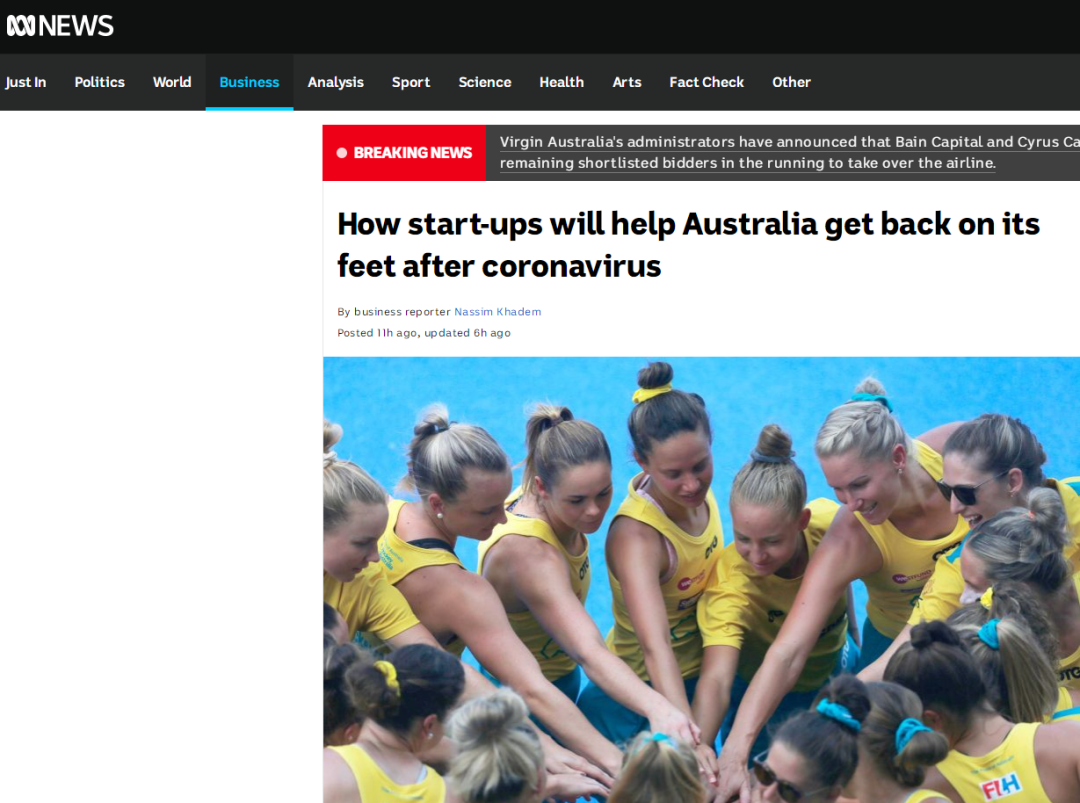
Task: Click the hockey team huddle photo
Action: [x=701, y=580]
